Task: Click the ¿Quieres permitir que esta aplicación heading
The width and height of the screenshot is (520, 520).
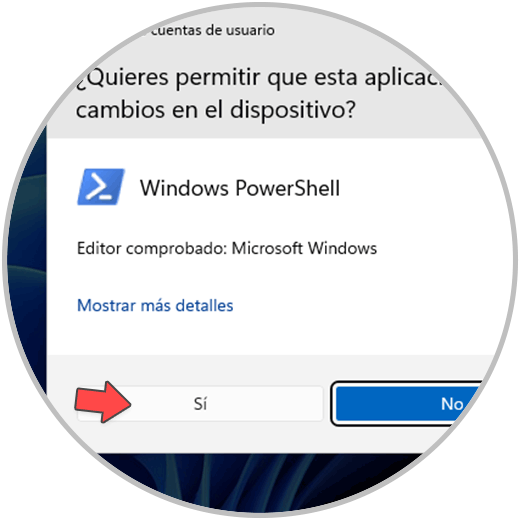Action: coord(258,78)
